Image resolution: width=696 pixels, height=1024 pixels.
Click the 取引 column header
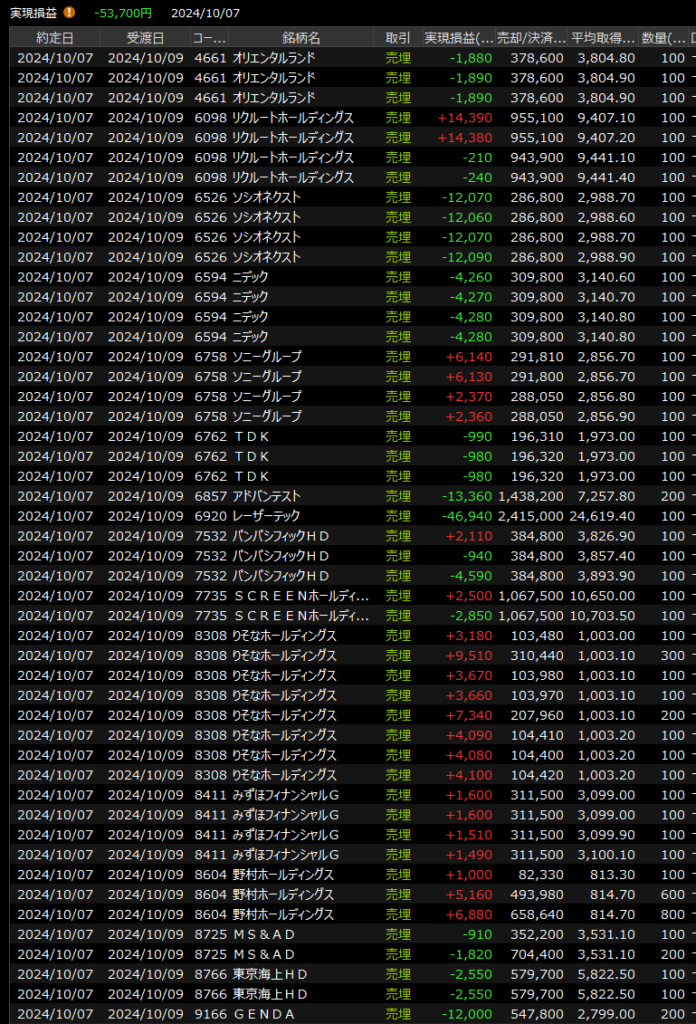pos(398,37)
